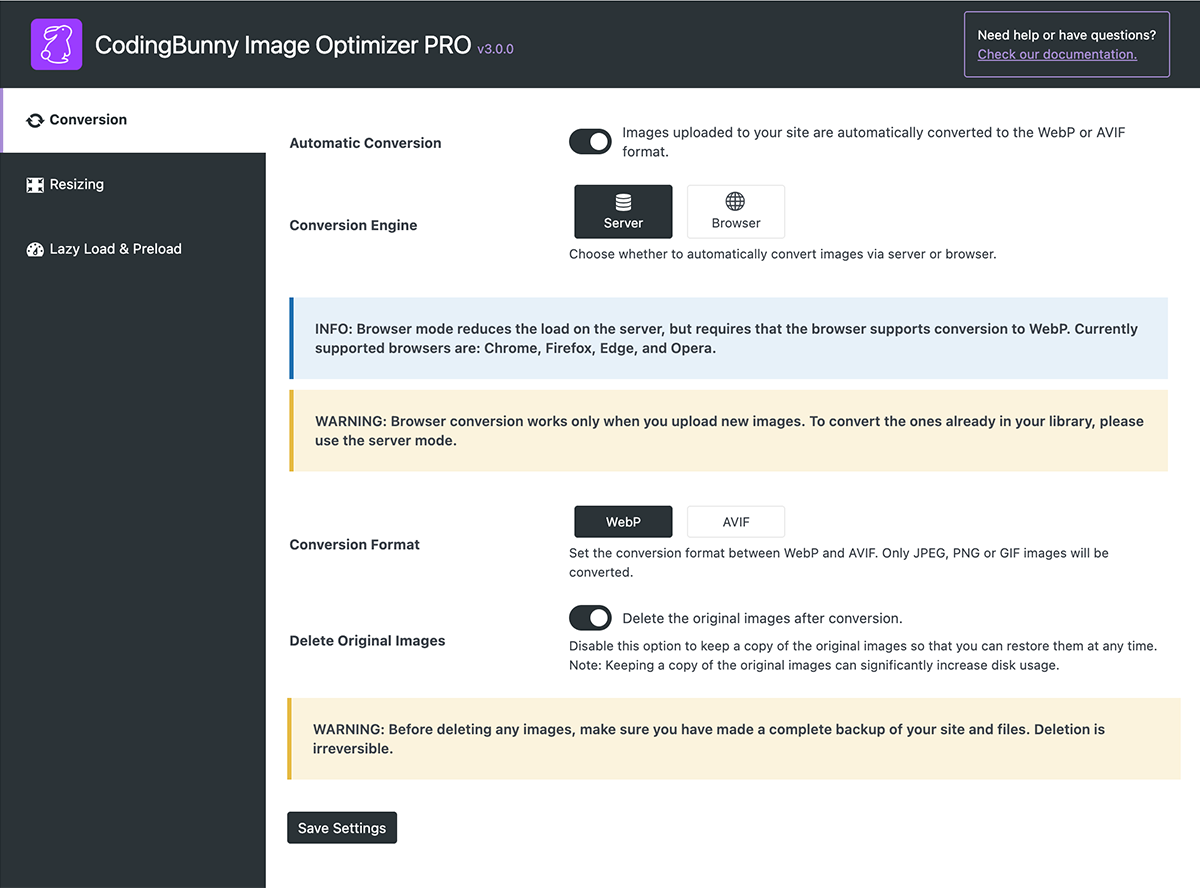Disable the Delete Original Images switch
Image resolution: width=1200 pixels, height=888 pixels.
(590, 618)
